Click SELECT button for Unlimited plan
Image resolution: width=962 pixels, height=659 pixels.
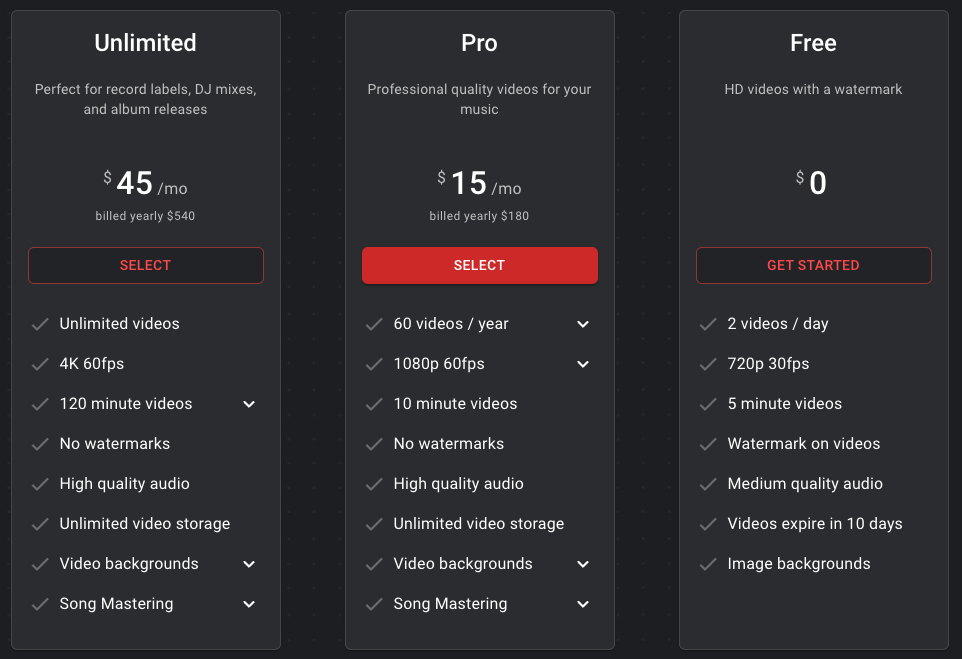click(146, 265)
